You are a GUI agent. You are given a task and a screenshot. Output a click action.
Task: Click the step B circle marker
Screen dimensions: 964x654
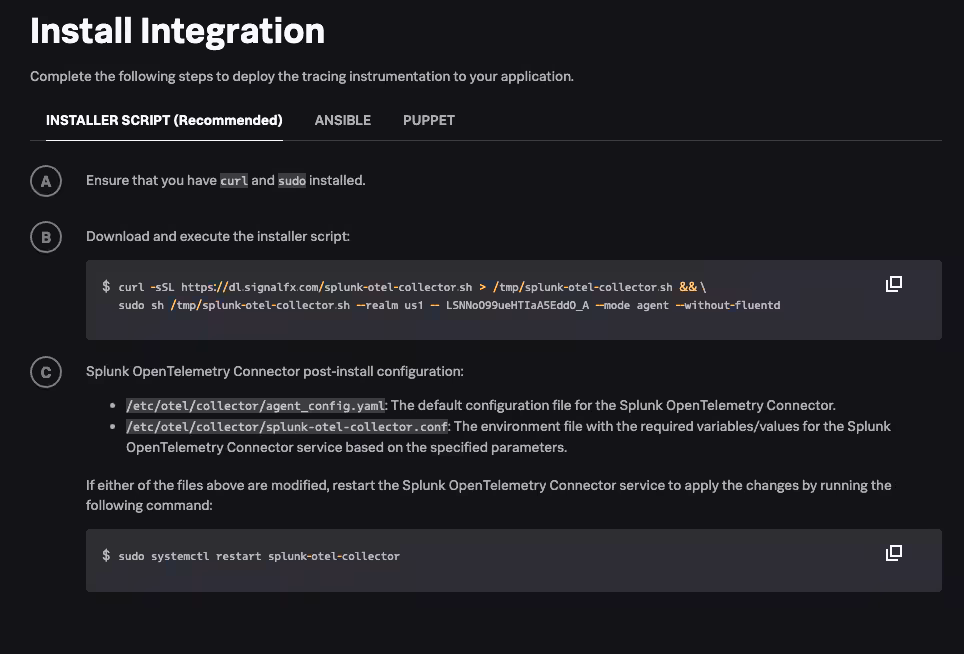pyautogui.click(x=45, y=237)
